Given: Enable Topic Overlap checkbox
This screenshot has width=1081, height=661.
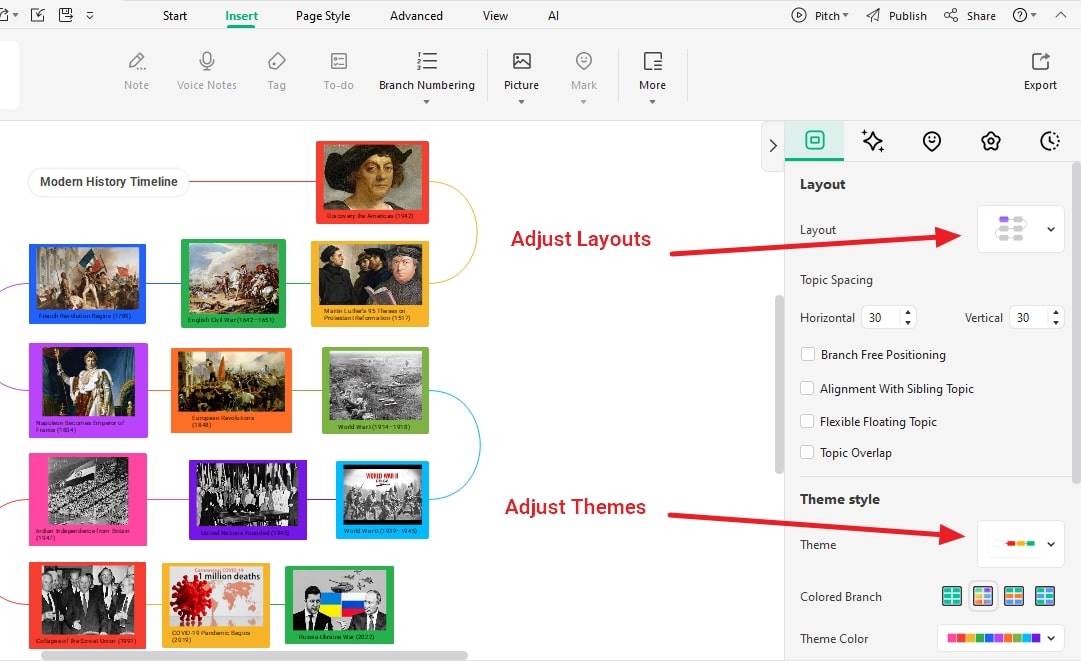Looking at the screenshot, I should 807,452.
